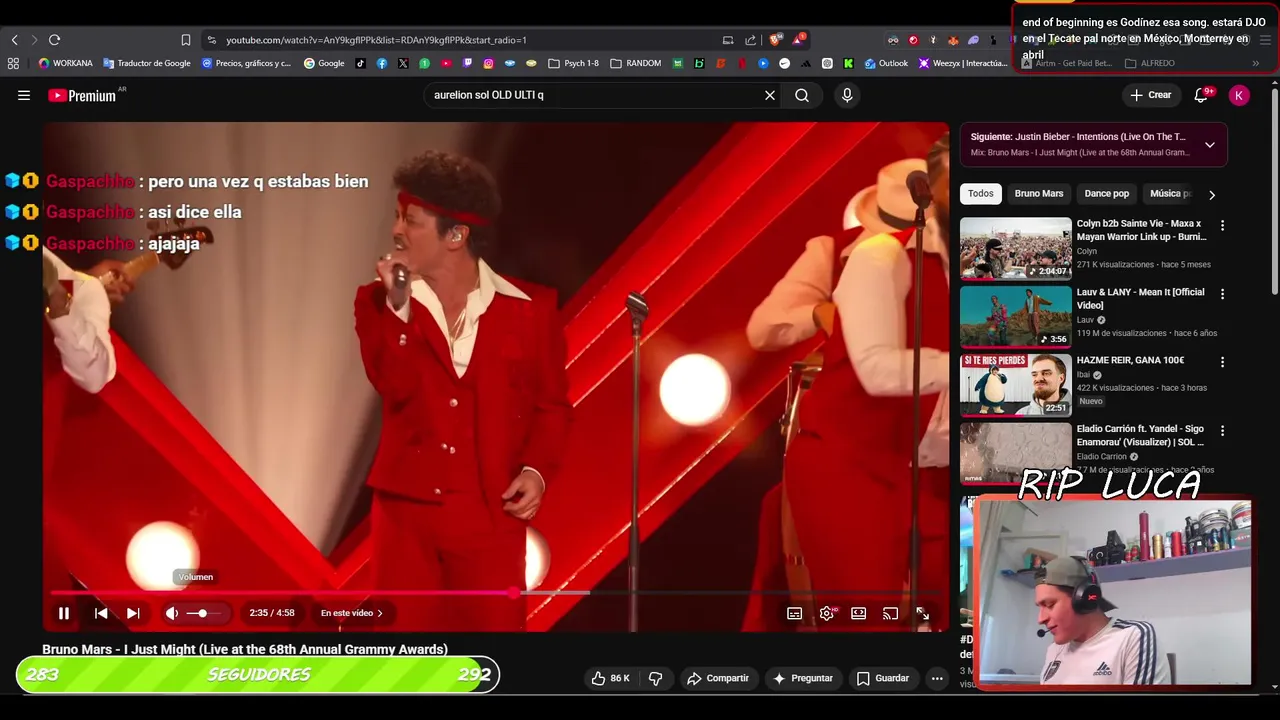This screenshot has height=720, width=1280.
Task: Open YouTube notifications bell
Action: pos(1202,95)
